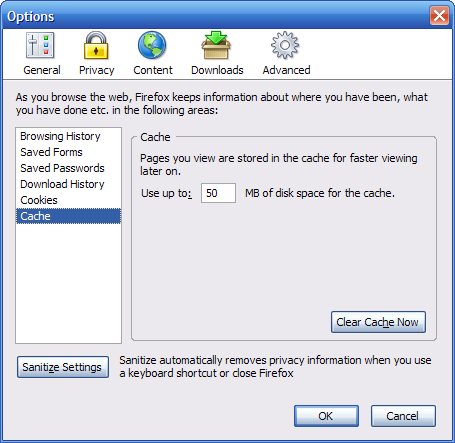Viewport: 455px width, 443px height.
Task: Select the Privacy padlock icon
Action: (x=96, y=45)
